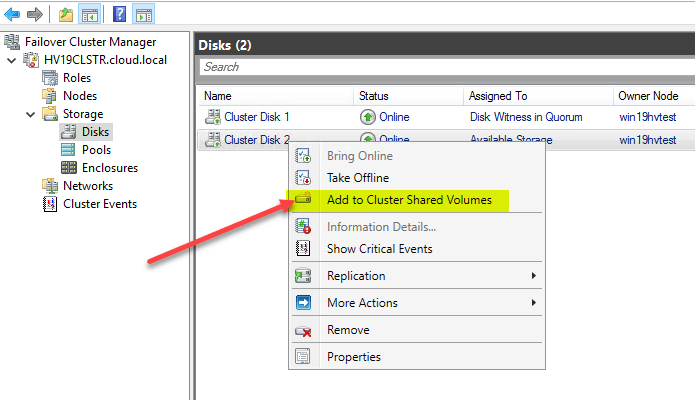This screenshot has height=400, width=695.
Task: Click the Up one level folder icon
Action: tap(66, 15)
